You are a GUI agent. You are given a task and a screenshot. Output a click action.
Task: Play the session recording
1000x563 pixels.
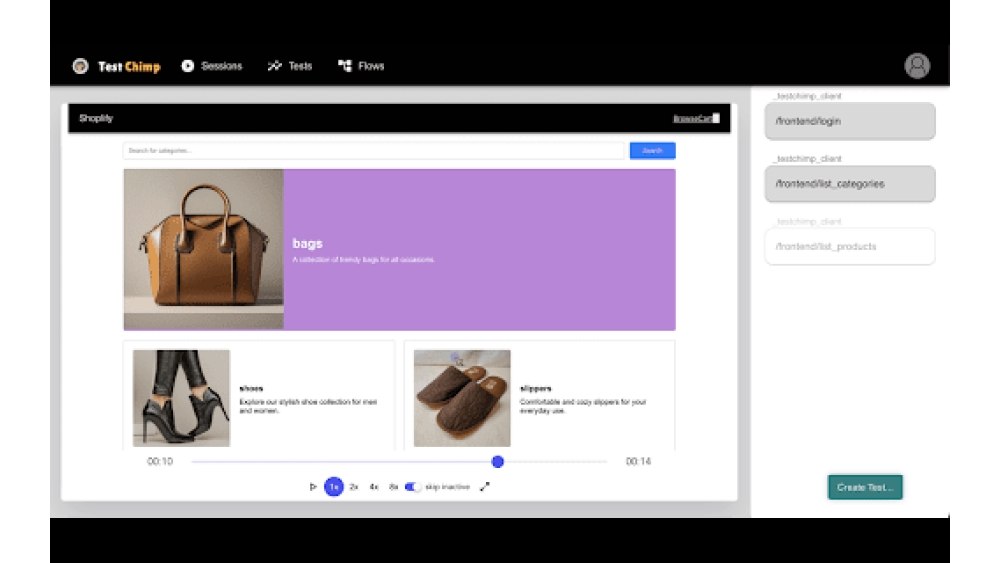[x=312, y=487]
